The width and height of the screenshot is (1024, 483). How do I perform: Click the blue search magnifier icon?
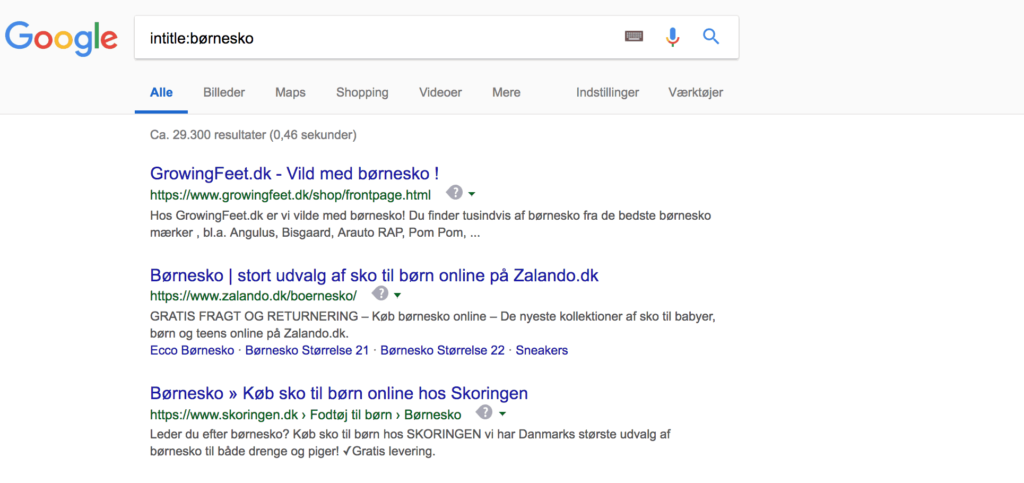[x=711, y=37]
